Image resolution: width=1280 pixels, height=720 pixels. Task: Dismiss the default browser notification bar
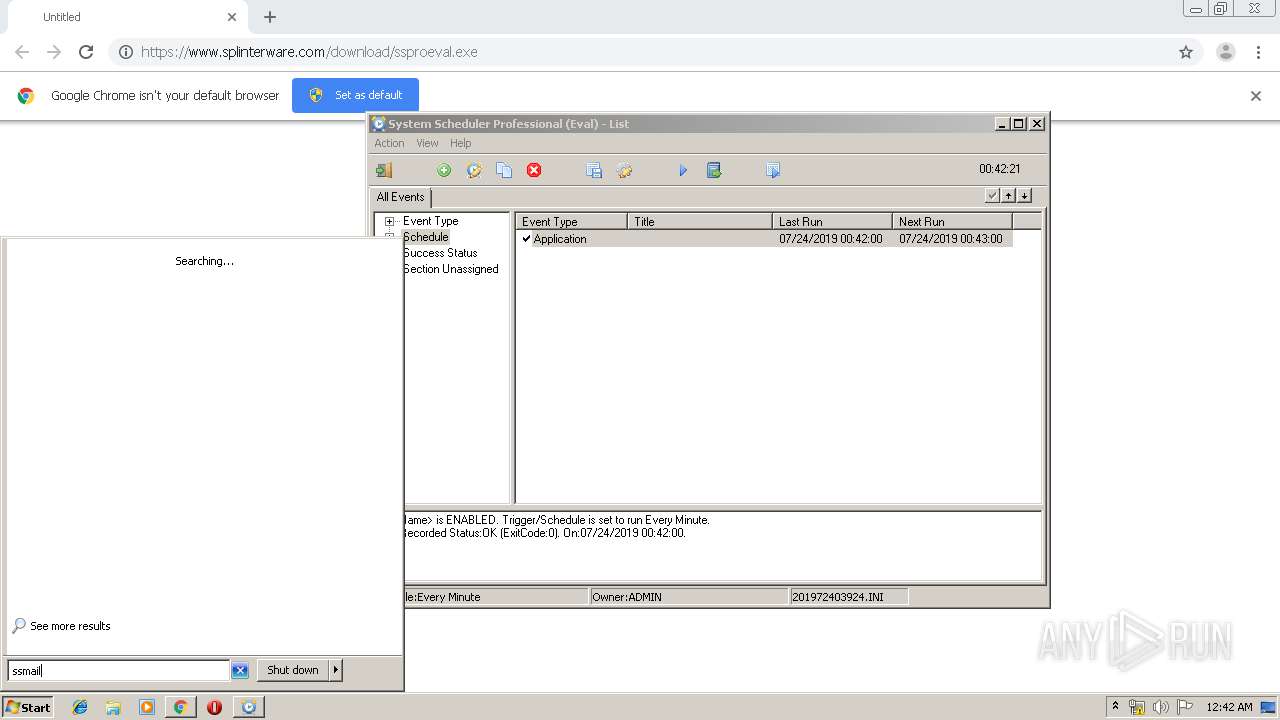[1256, 96]
